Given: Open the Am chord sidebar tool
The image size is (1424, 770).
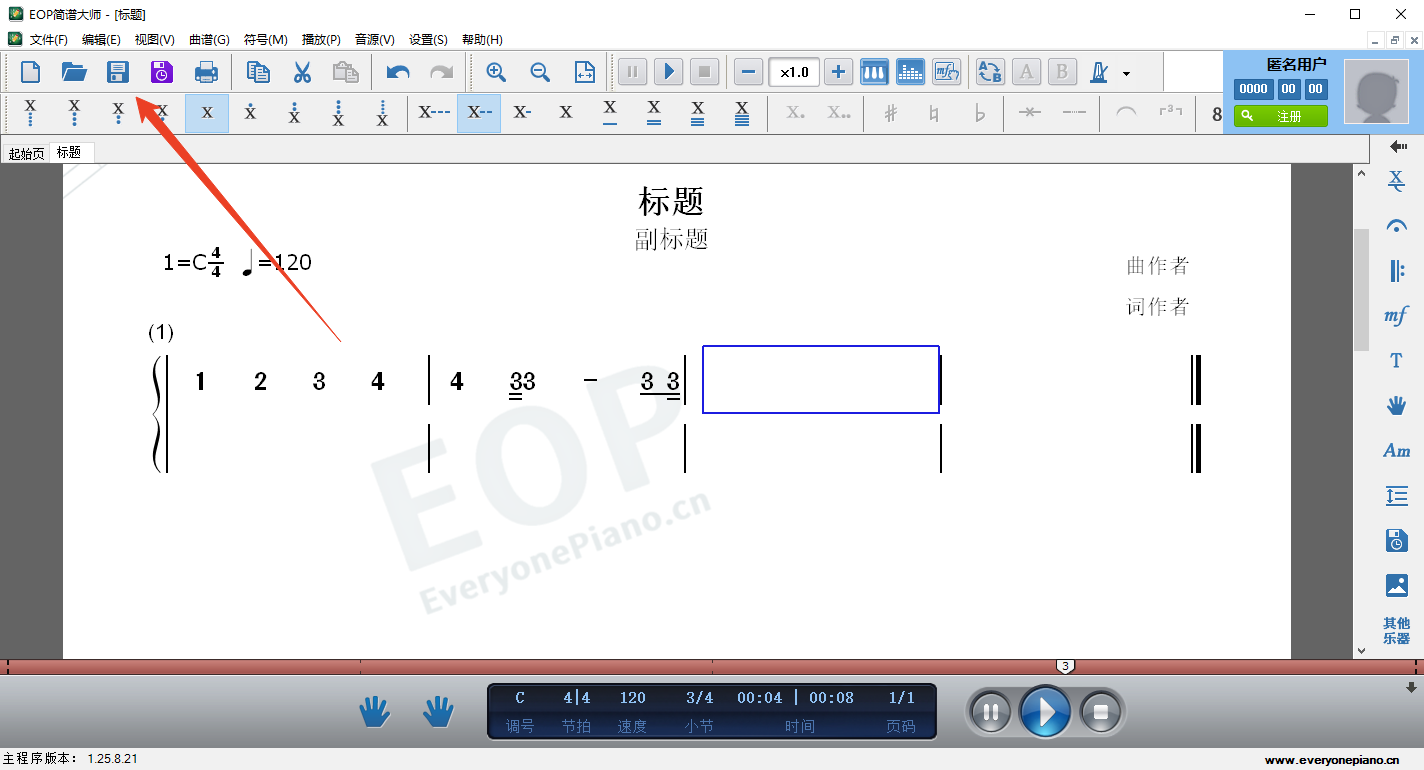Looking at the screenshot, I should [x=1397, y=451].
